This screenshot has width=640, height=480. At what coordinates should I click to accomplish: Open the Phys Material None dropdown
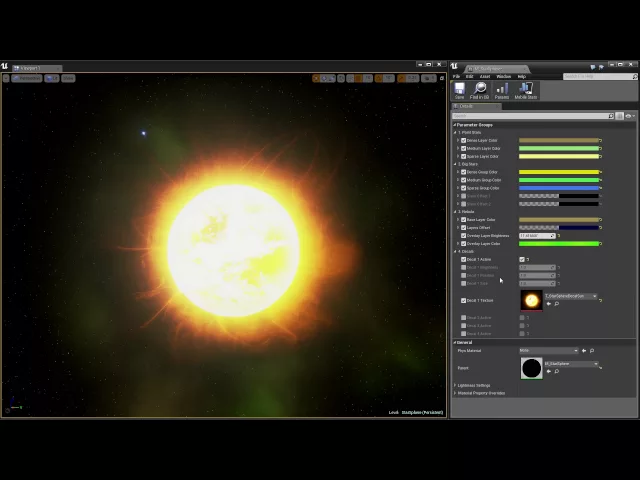click(x=549, y=351)
